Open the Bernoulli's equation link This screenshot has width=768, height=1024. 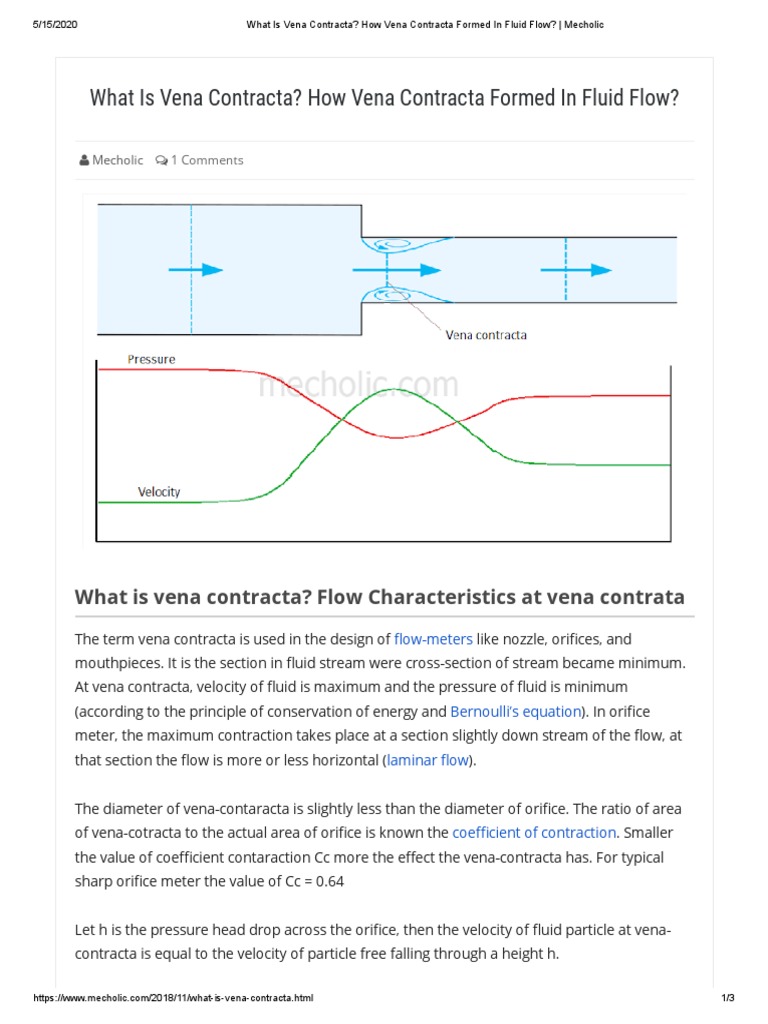pyautogui.click(x=515, y=711)
